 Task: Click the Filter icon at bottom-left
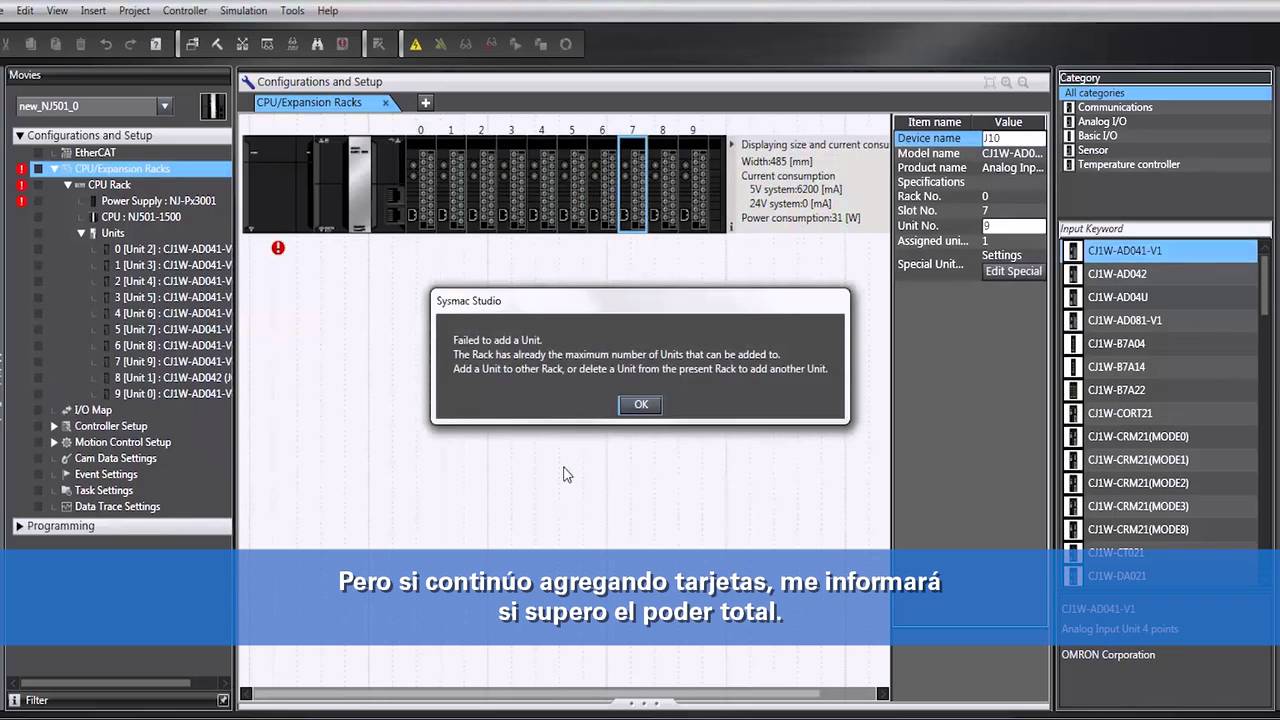tap(15, 700)
